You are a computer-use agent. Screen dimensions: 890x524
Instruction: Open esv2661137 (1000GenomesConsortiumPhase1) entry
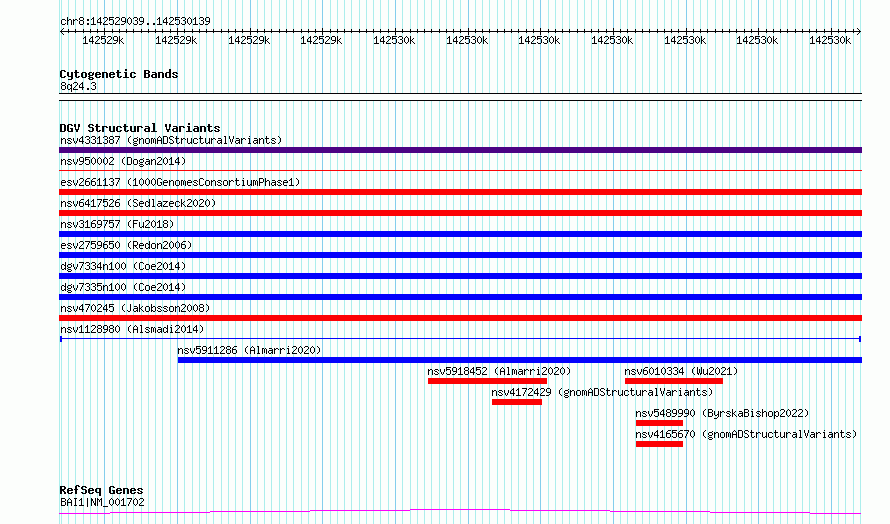180,182
